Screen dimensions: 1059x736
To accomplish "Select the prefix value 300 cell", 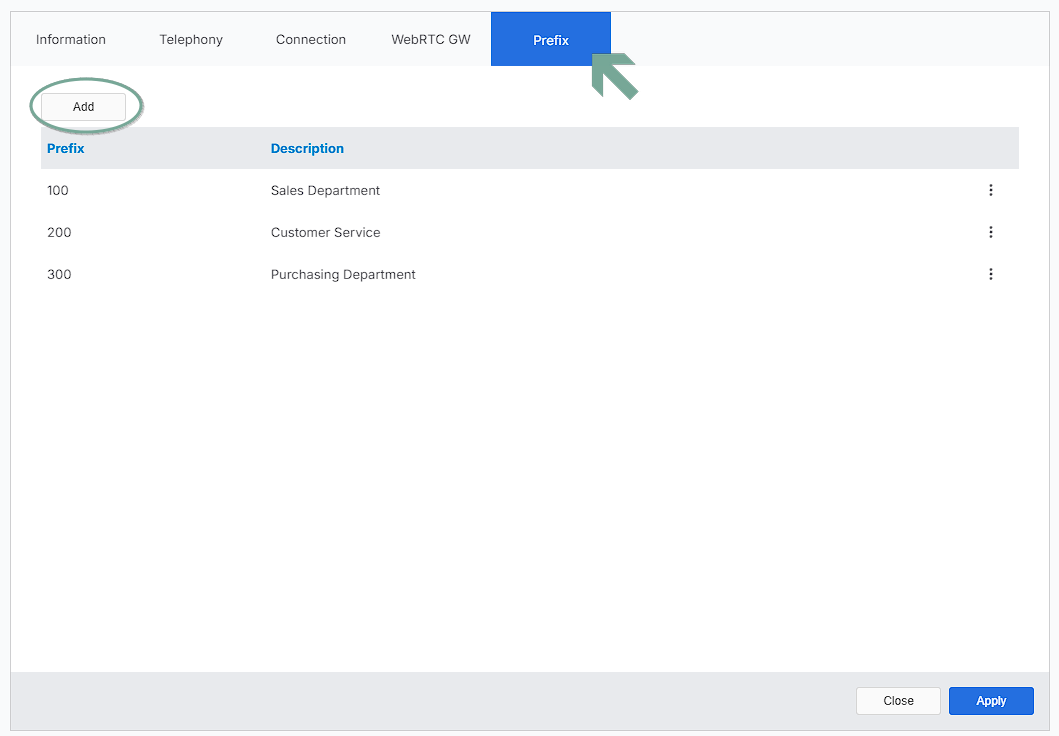I will [x=59, y=274].
